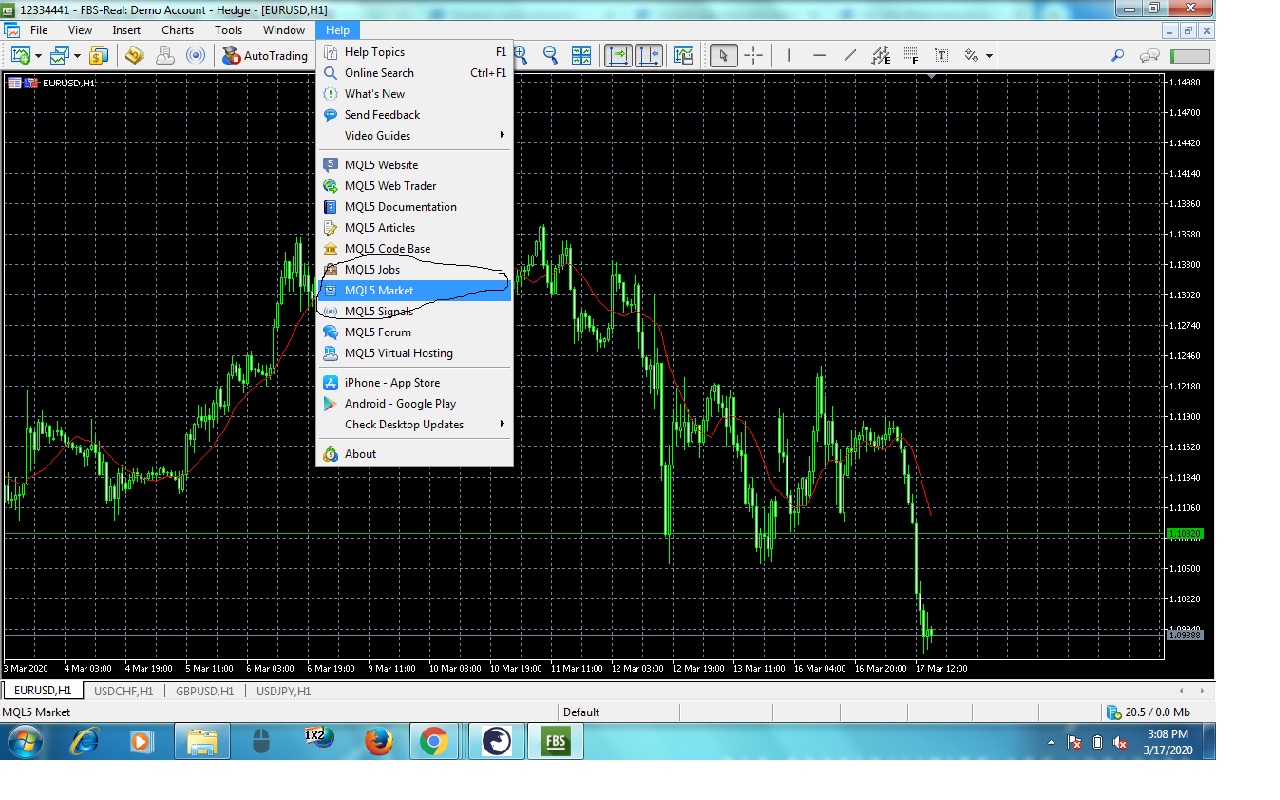This screenshot has width=1280, height=800.
Task: Select the Trendline drawing tool
Action: click(x=850, y=56)
